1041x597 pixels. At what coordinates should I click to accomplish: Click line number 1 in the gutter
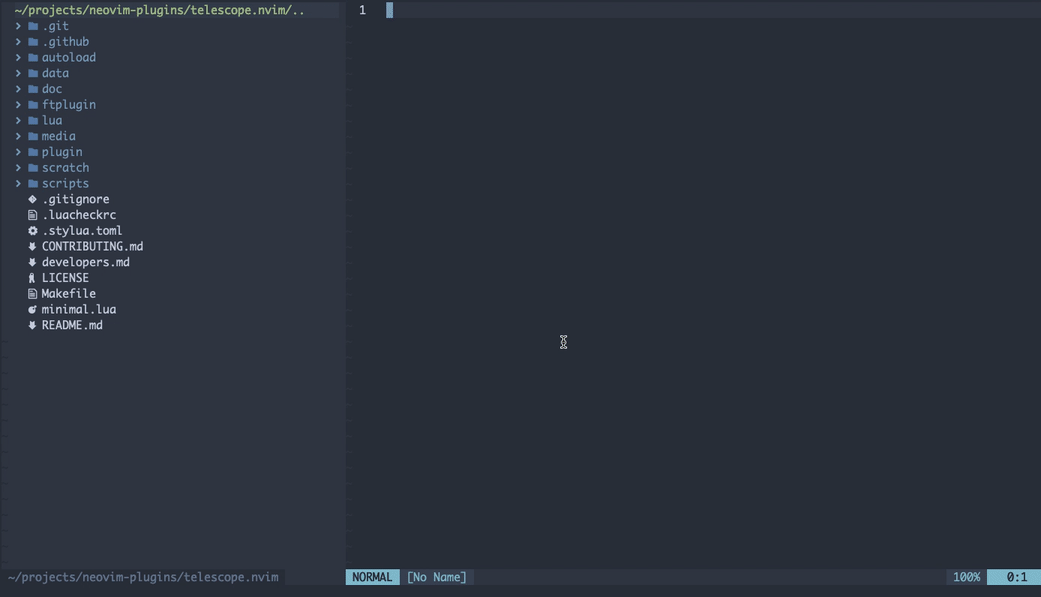point(362,10)
